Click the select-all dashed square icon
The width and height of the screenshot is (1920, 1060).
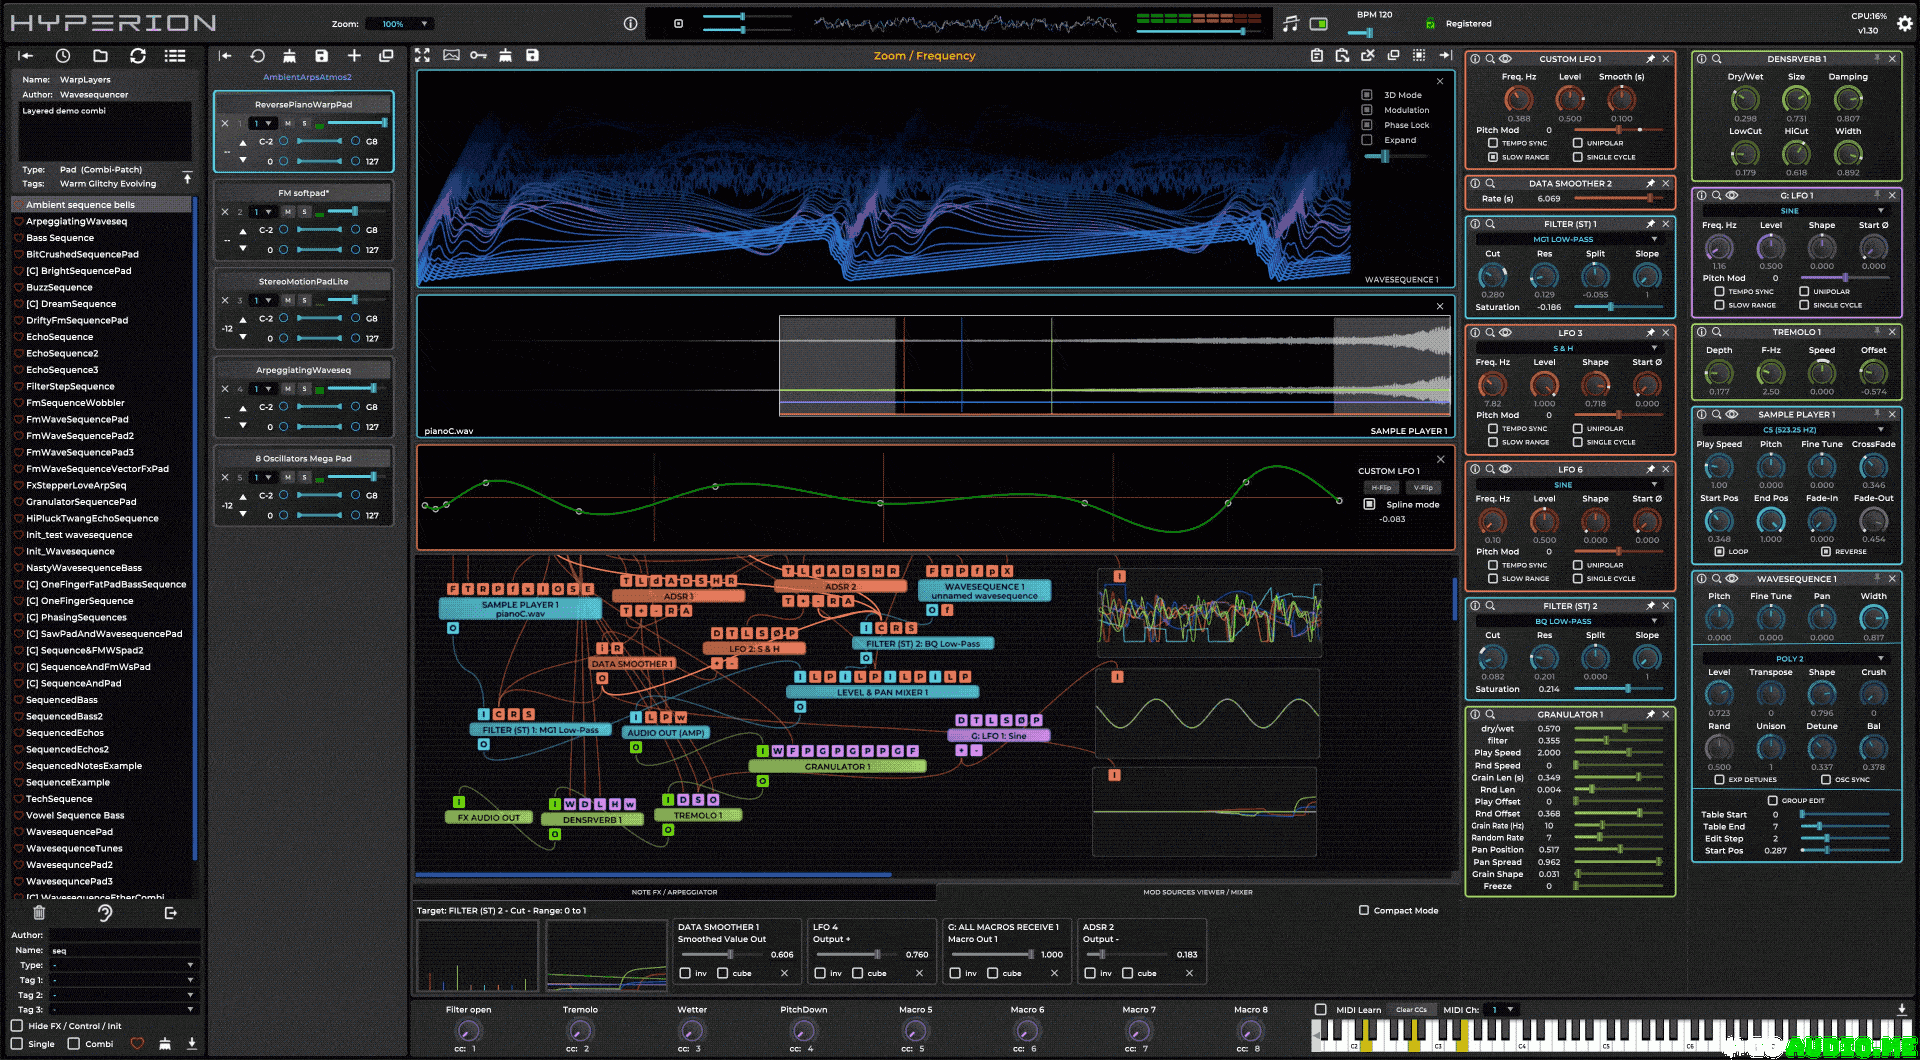tap(1419, 56)
